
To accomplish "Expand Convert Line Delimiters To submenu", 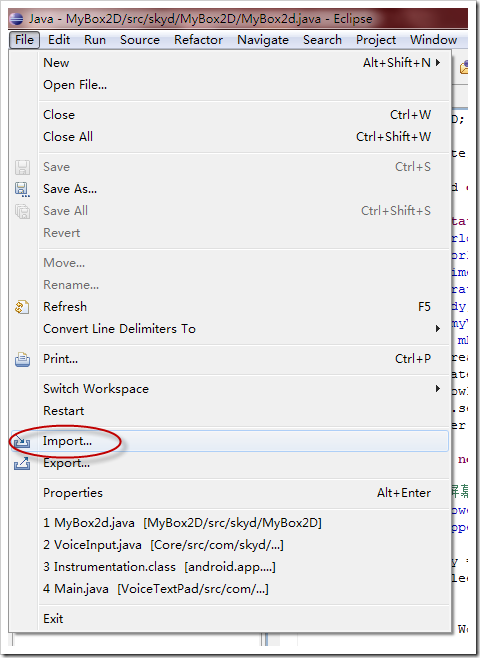I will (x=438, y=329).
